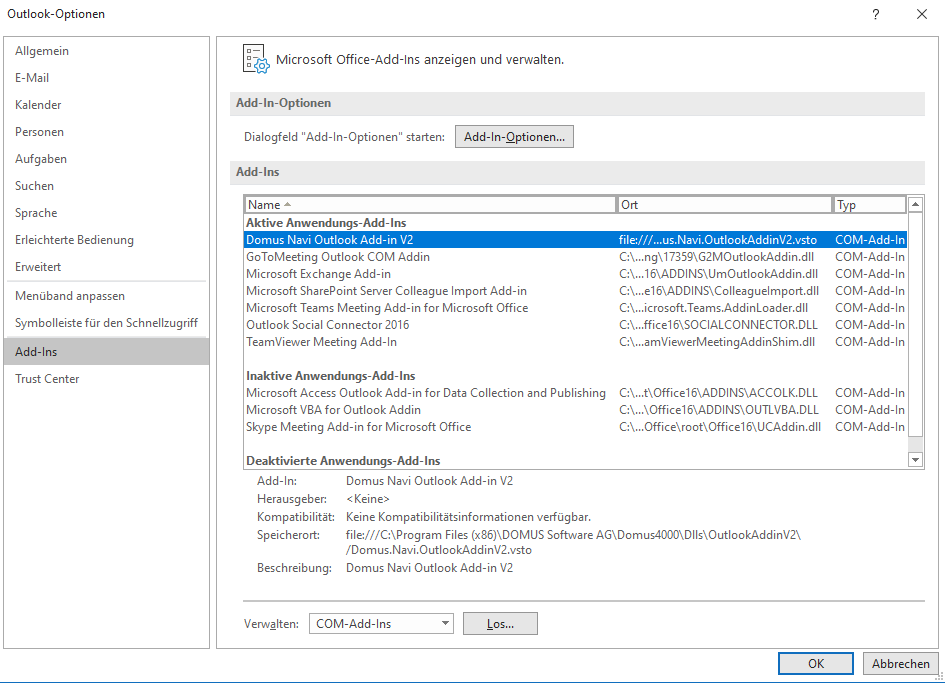Screen dimensions: 945x683
Task: Click the add-in list scroll down arrow
Action: pos(915,460)
